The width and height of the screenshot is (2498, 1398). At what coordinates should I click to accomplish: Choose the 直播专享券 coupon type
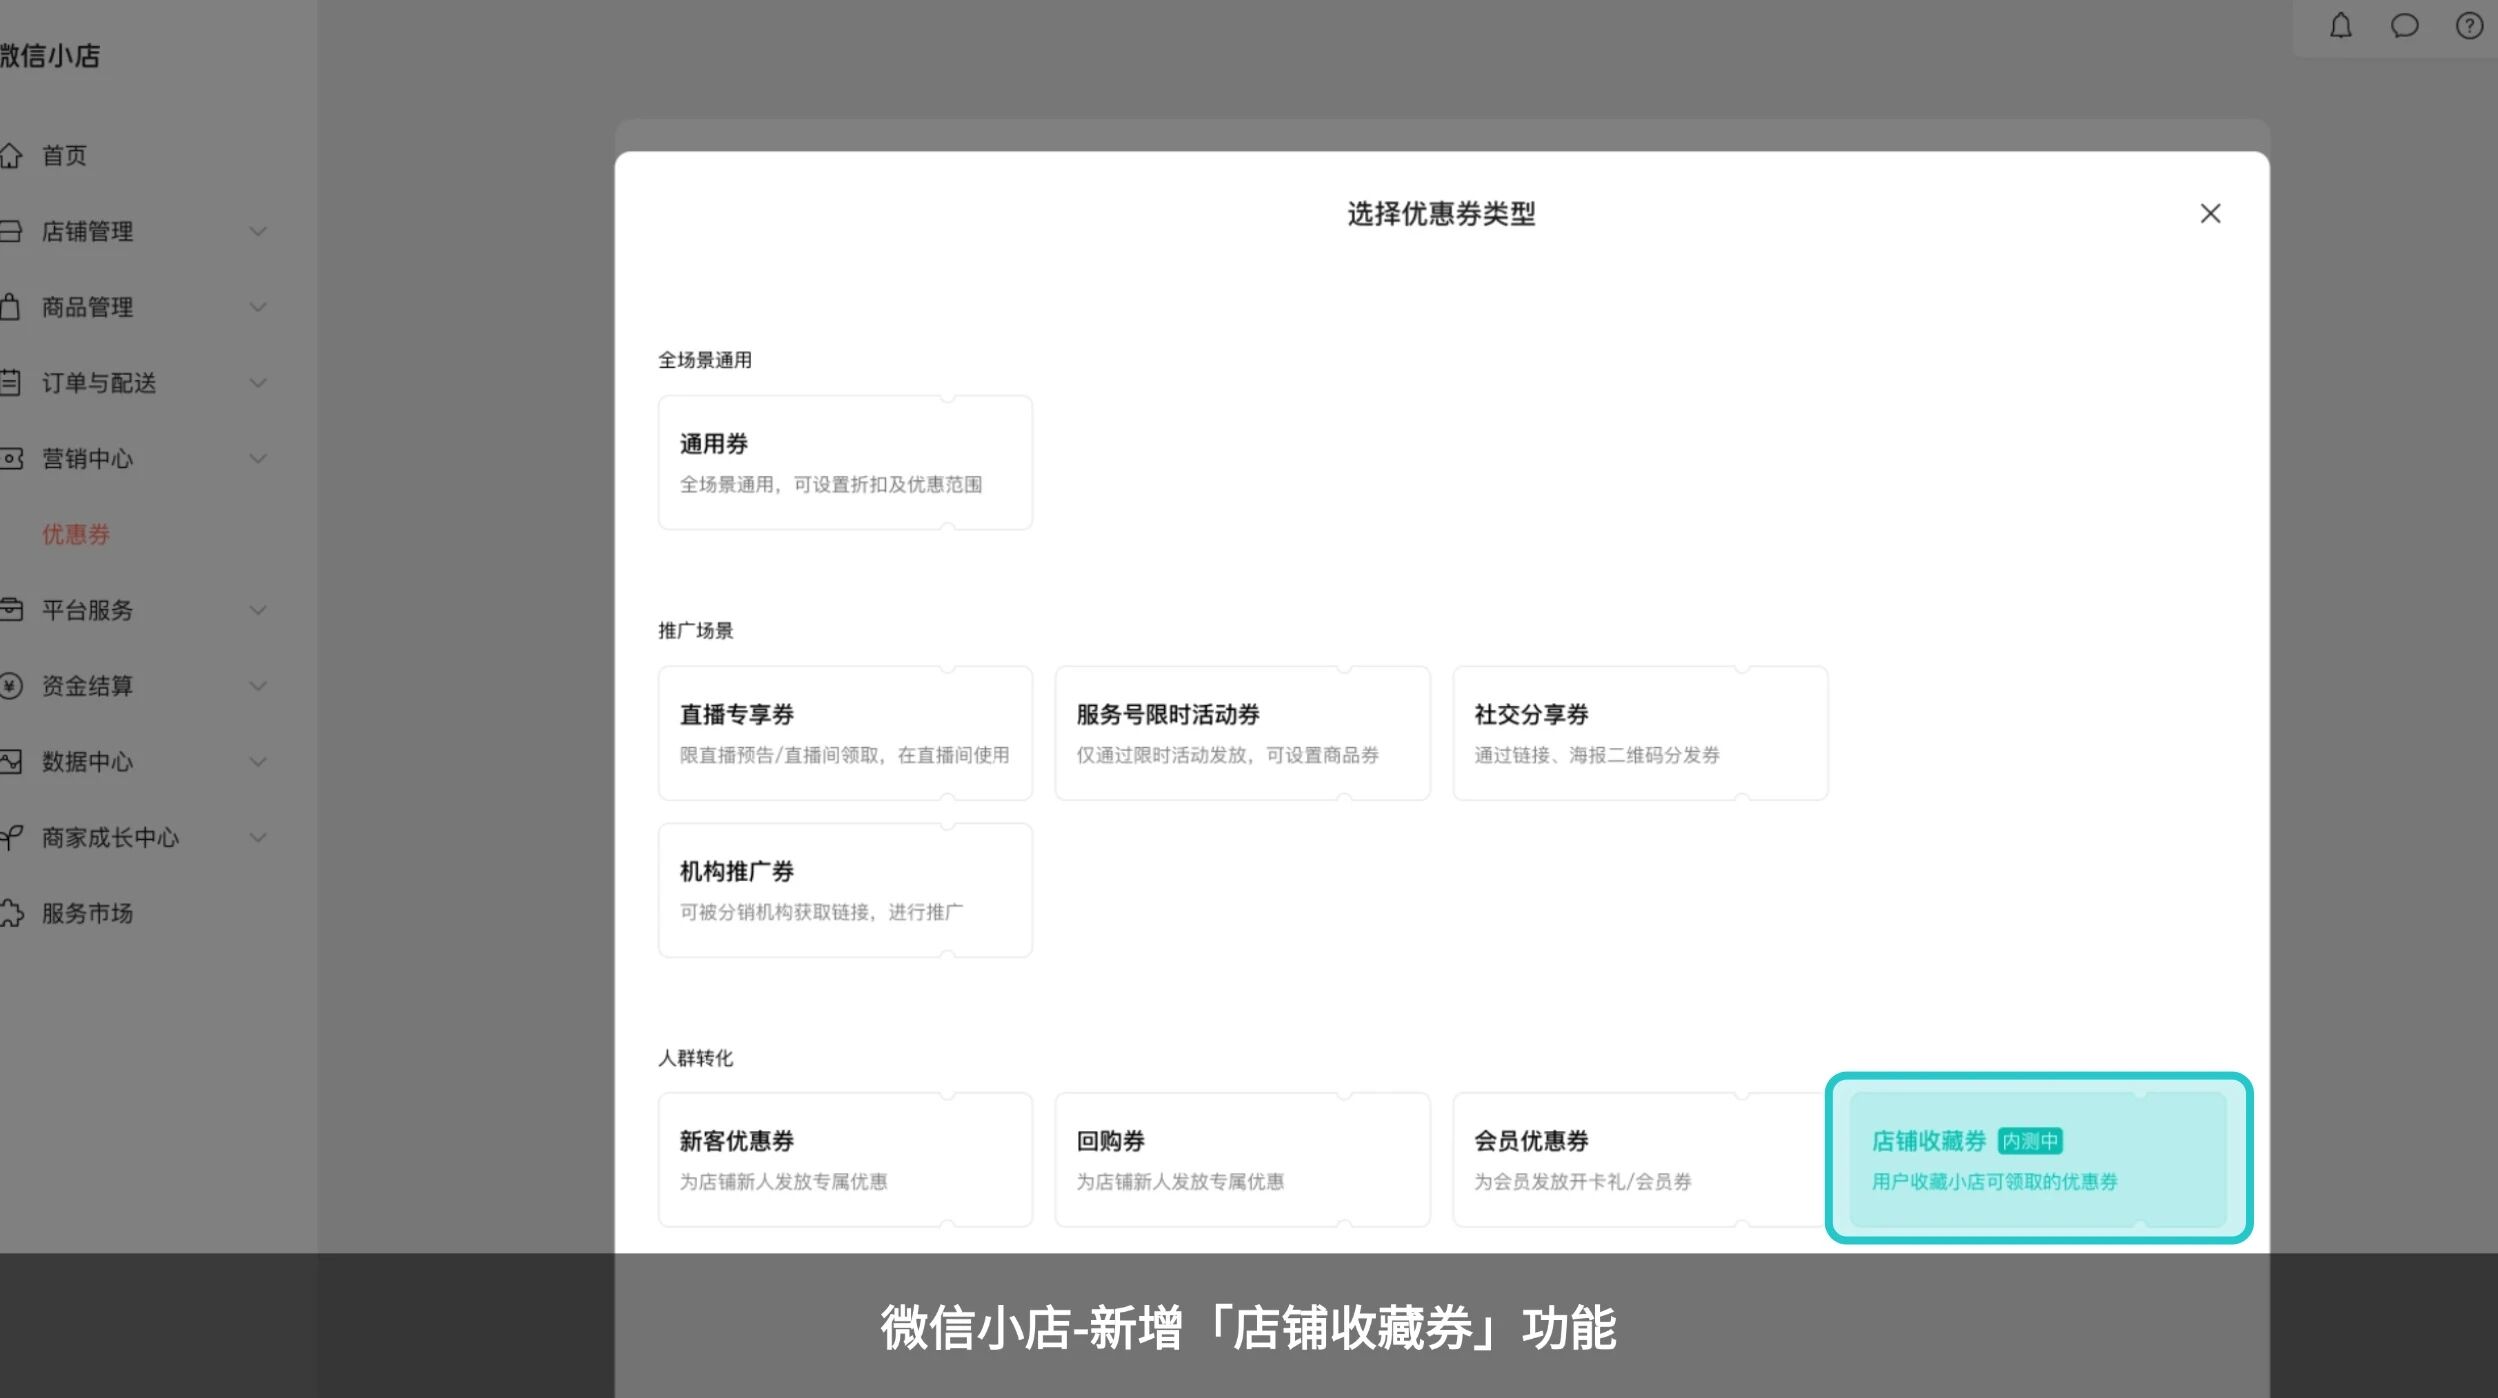(845, 733)
